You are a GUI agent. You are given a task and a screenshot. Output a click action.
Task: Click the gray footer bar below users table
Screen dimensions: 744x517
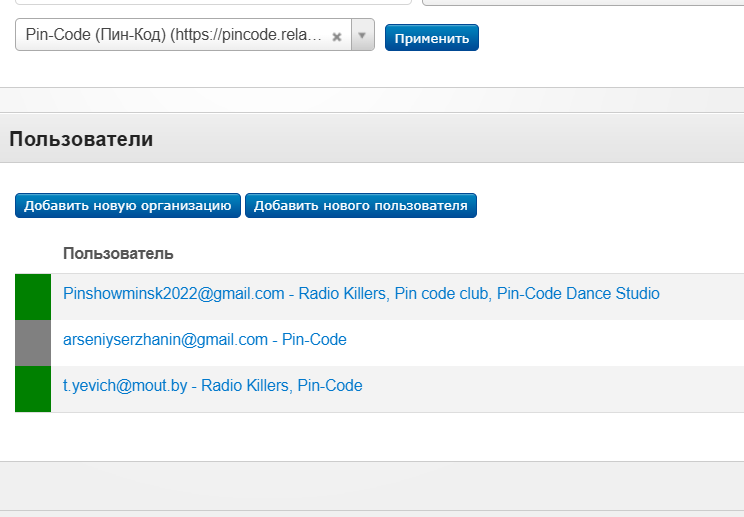(x=372, y=486)
